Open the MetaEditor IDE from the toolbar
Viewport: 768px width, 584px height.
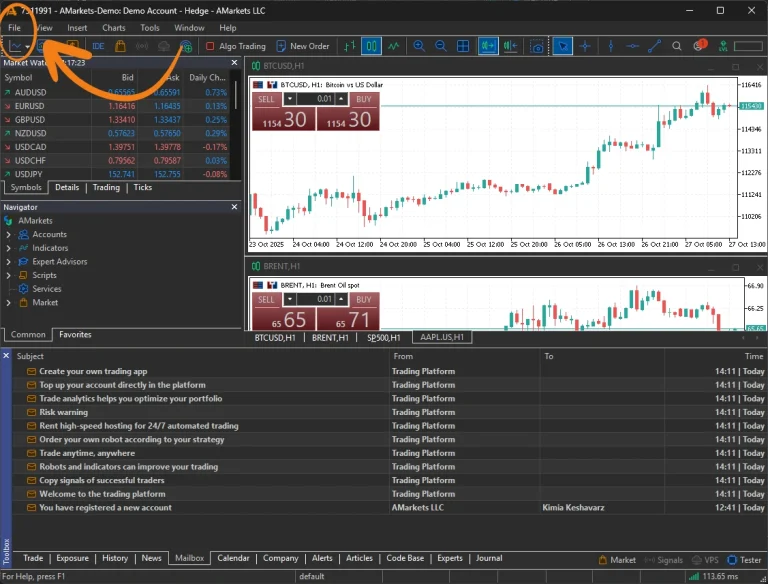click(x=98, y=46)
